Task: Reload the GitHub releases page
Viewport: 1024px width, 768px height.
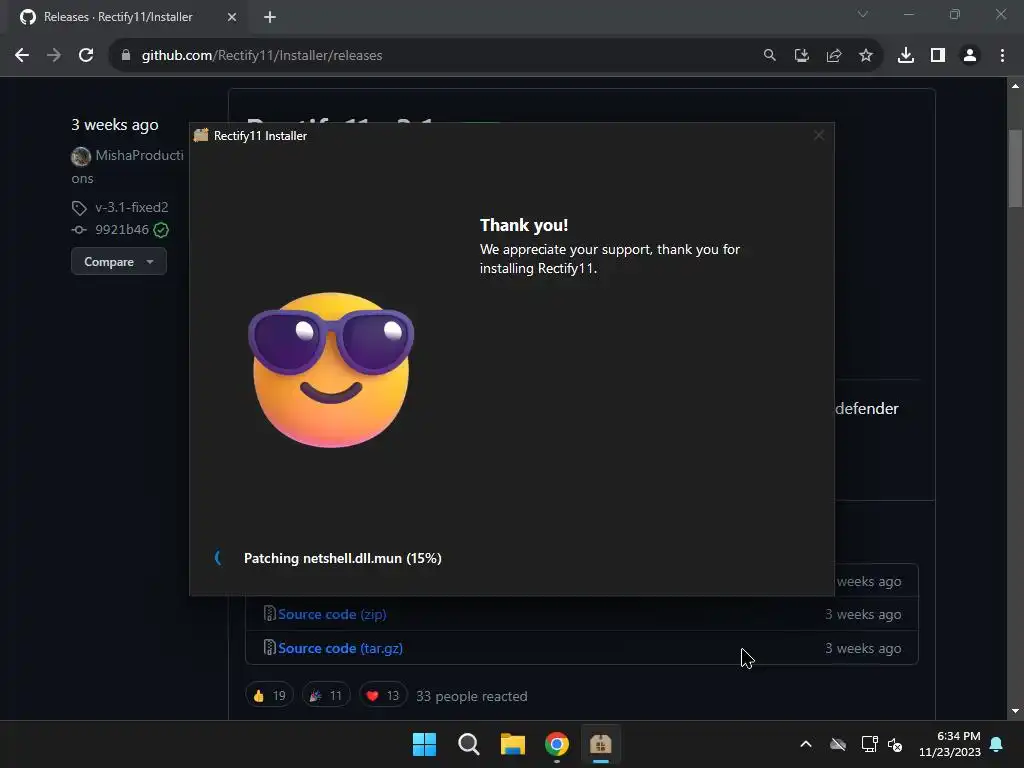Action: coord(86,56)
